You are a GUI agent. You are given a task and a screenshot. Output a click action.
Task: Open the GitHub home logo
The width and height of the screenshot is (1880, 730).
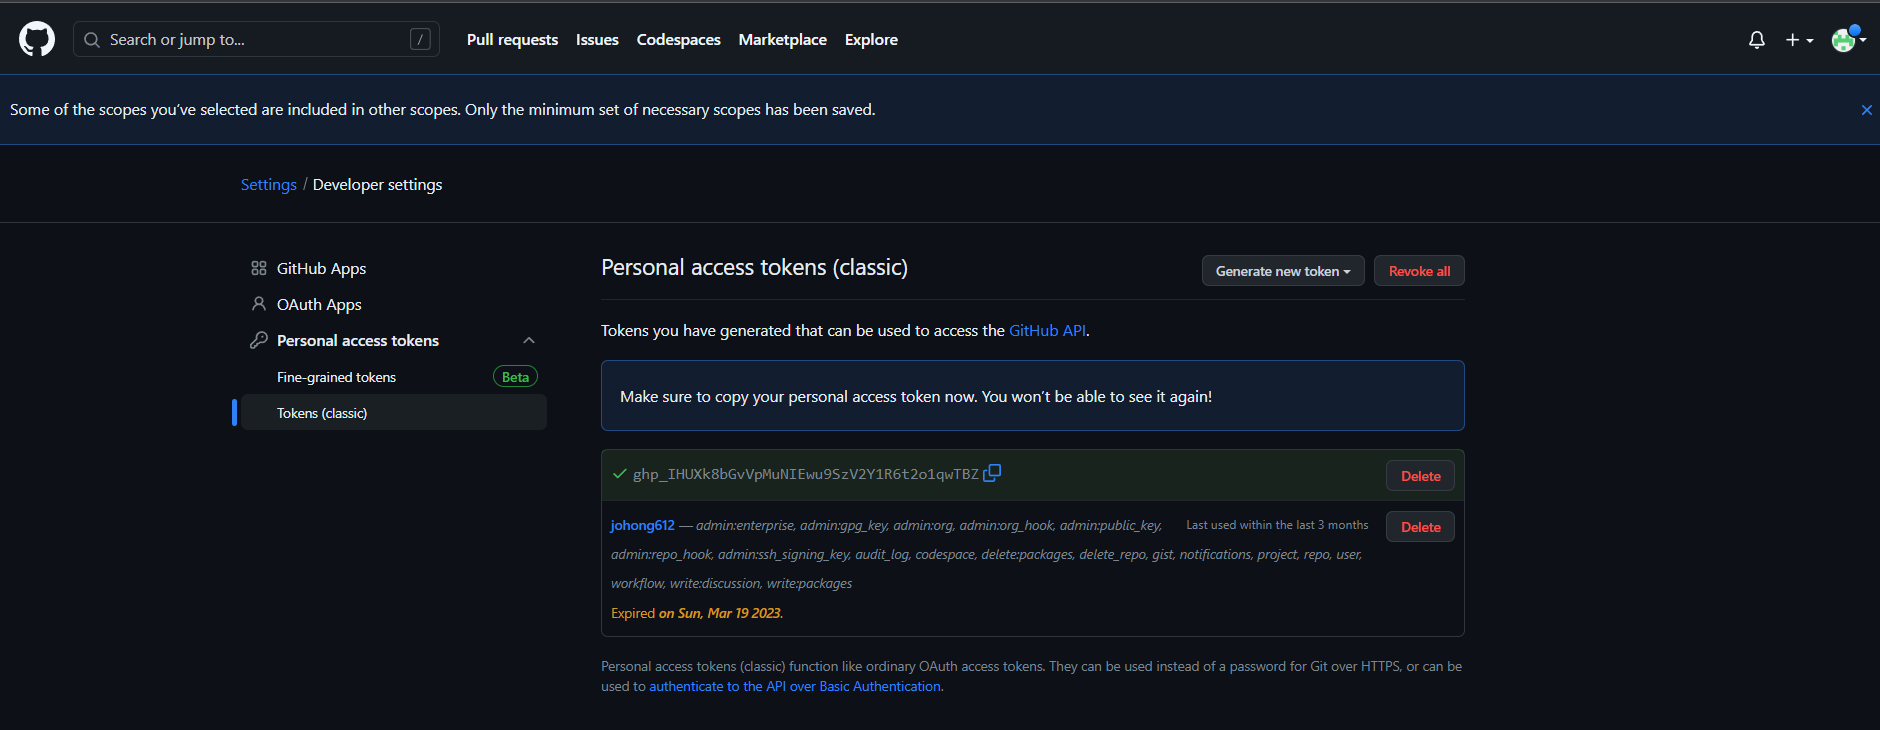(37, 39)
